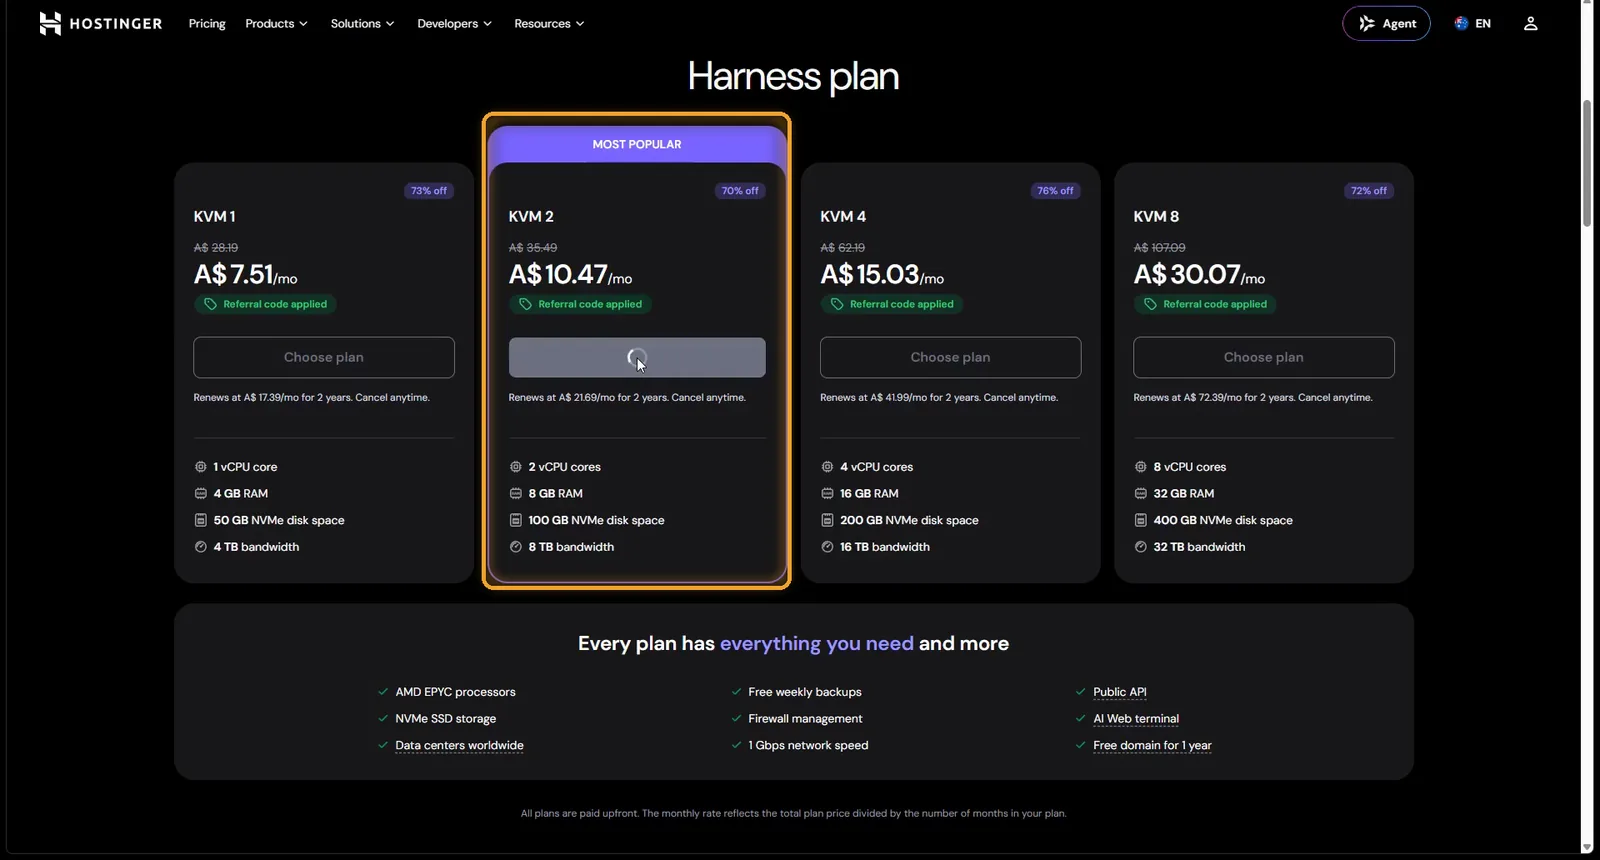
Task: Click the 72% off badge
Action: [x=1369, y=191]
